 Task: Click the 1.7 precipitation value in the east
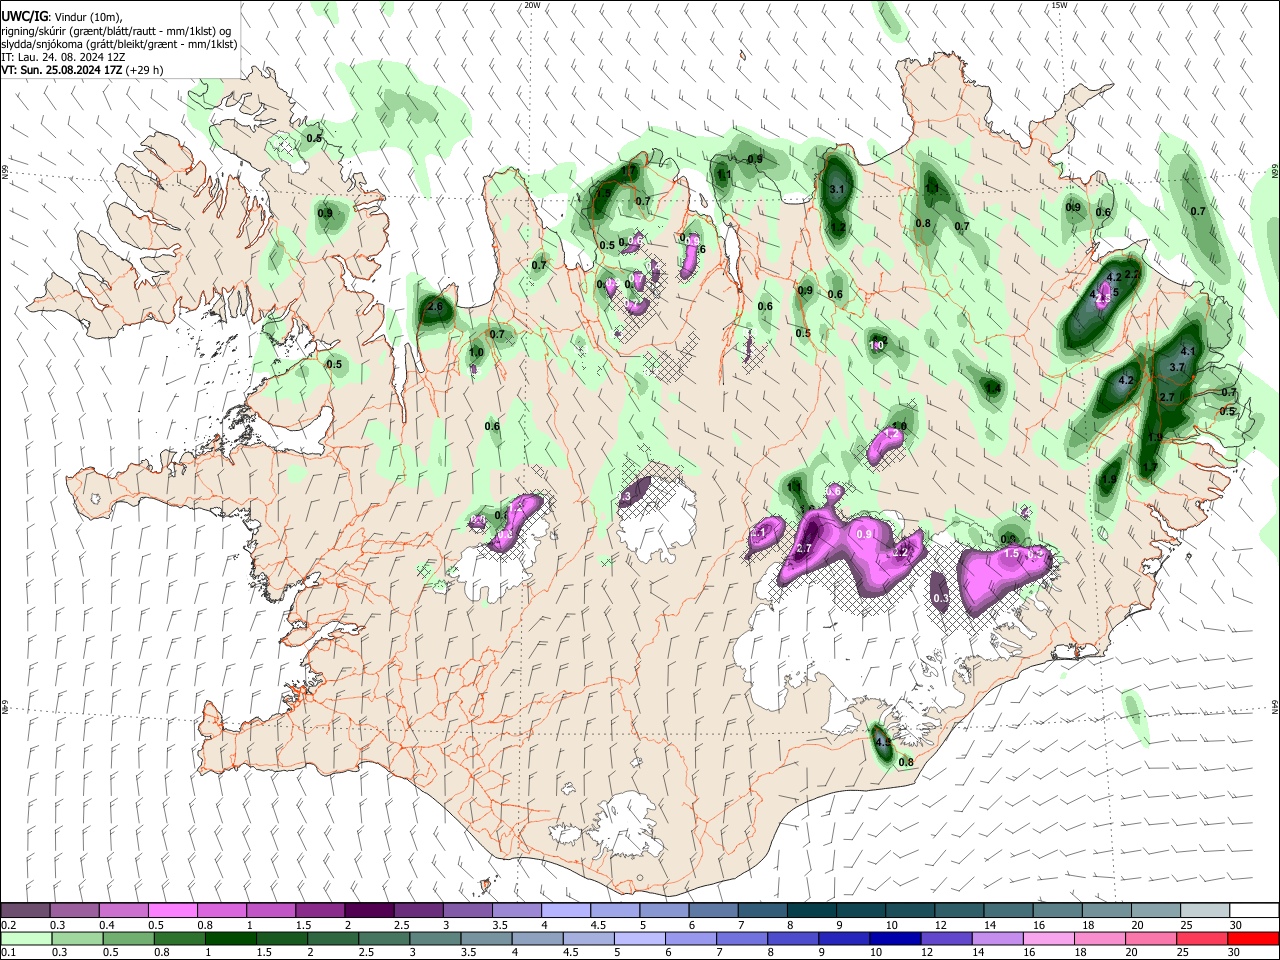coord(1150,466)
